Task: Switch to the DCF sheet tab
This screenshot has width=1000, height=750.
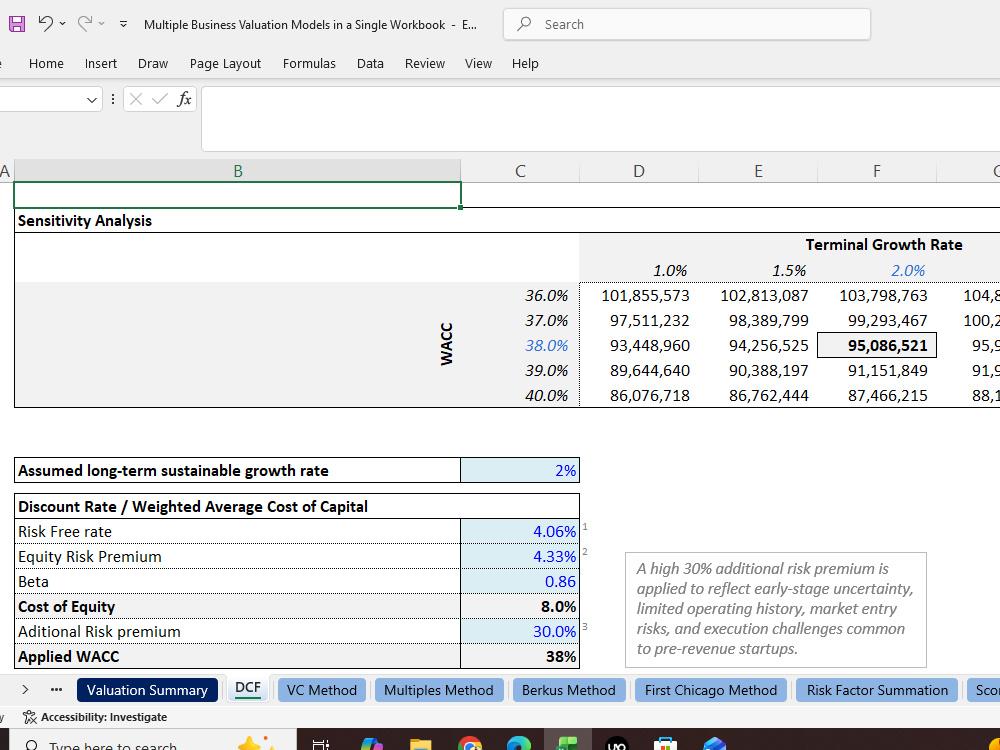Action: click(248, 689)
